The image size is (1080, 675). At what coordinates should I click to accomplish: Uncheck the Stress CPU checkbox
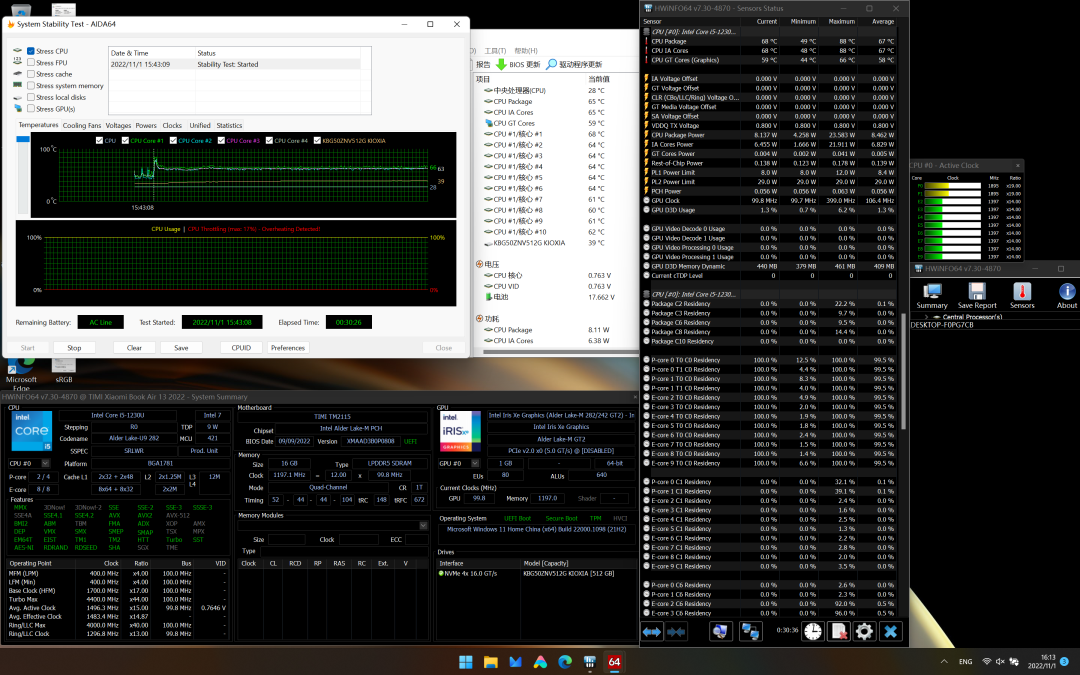31,51
